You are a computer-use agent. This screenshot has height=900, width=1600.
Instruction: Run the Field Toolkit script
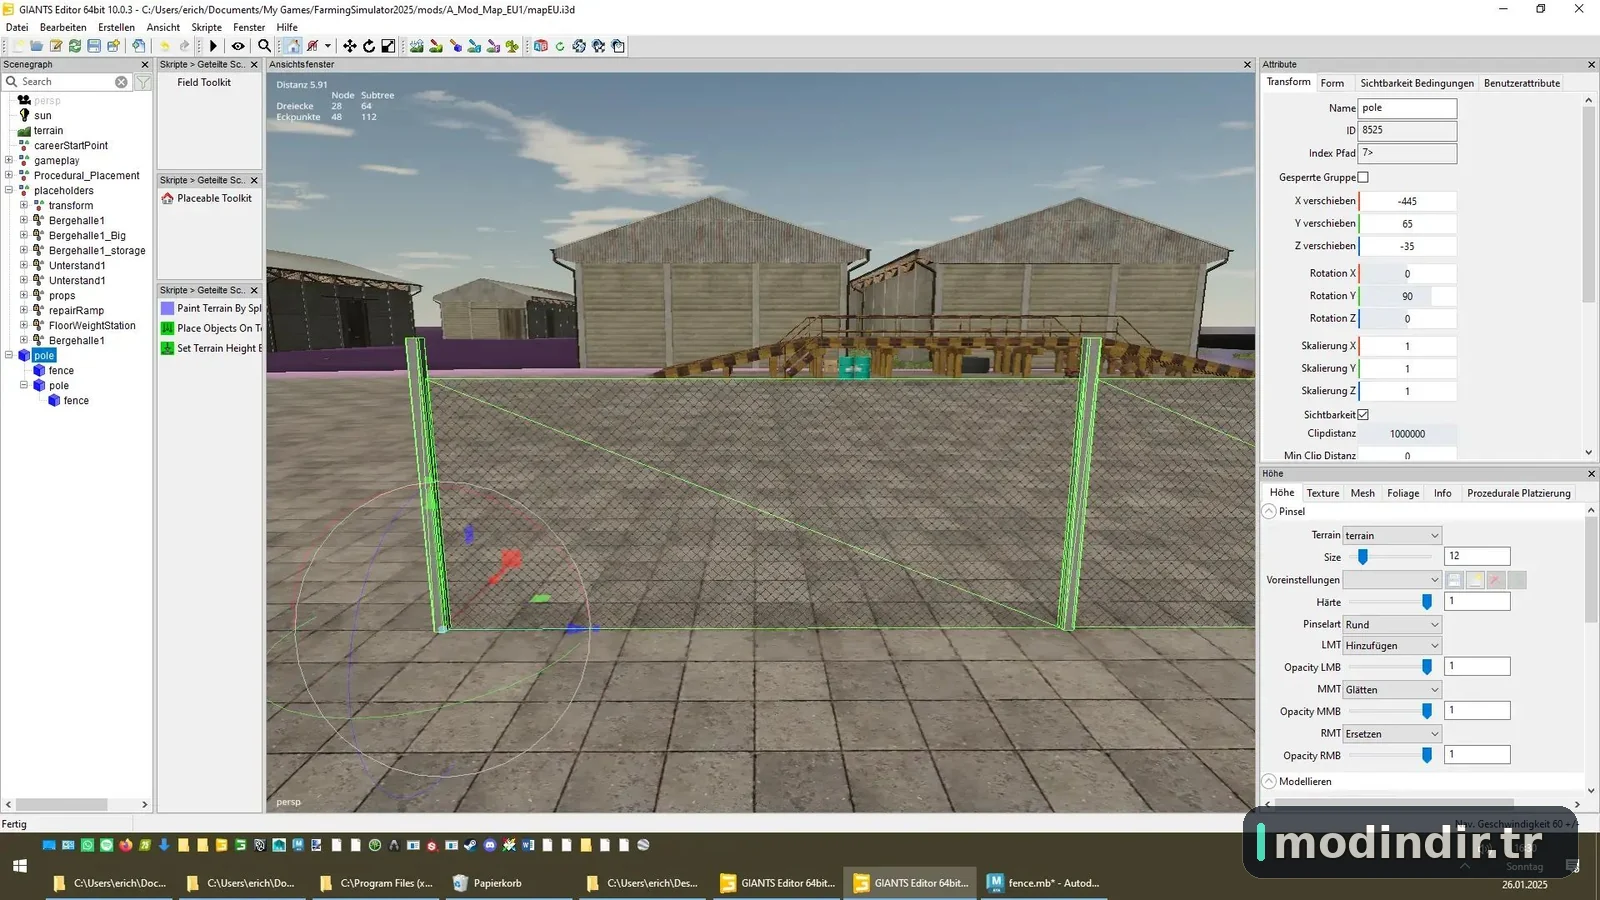click(x=204, y=82)
